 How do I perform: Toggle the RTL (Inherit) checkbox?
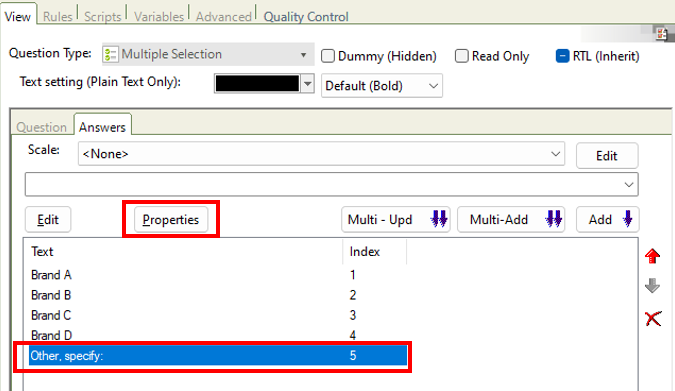pyautogui.click(x=562, y=56)
